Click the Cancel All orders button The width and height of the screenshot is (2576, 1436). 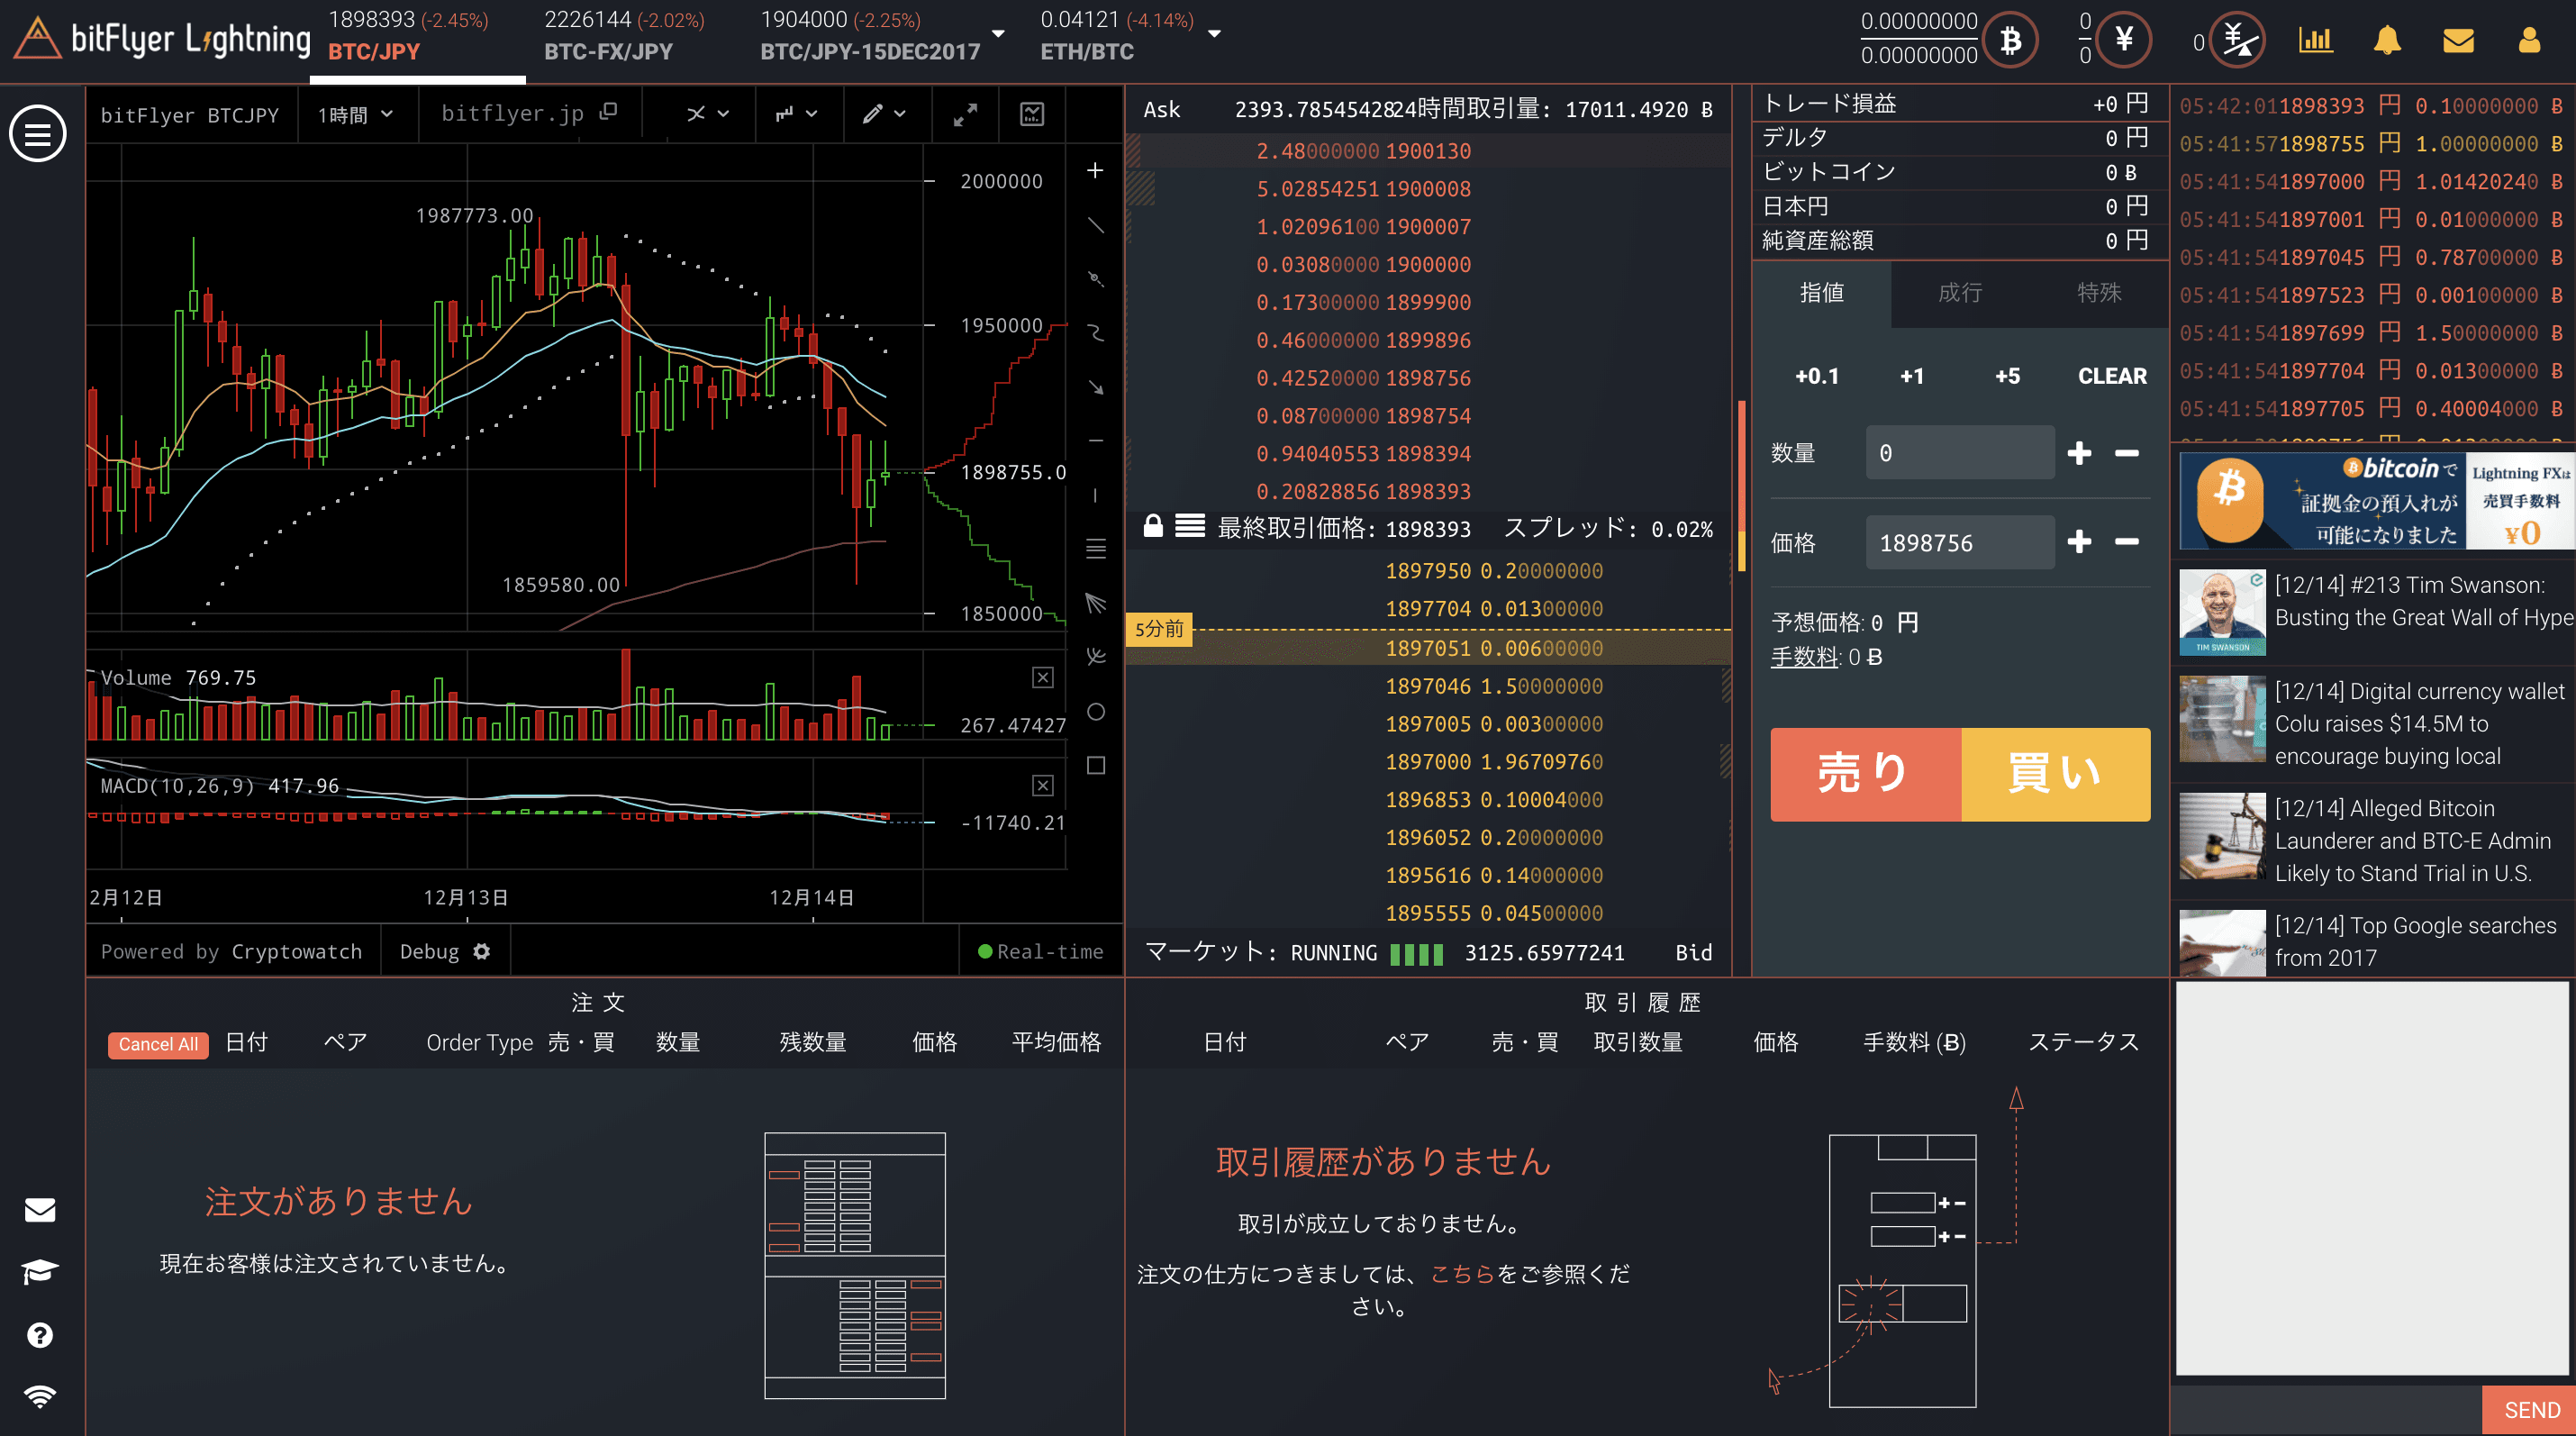pyautogui.click(x=158, y=1044)
